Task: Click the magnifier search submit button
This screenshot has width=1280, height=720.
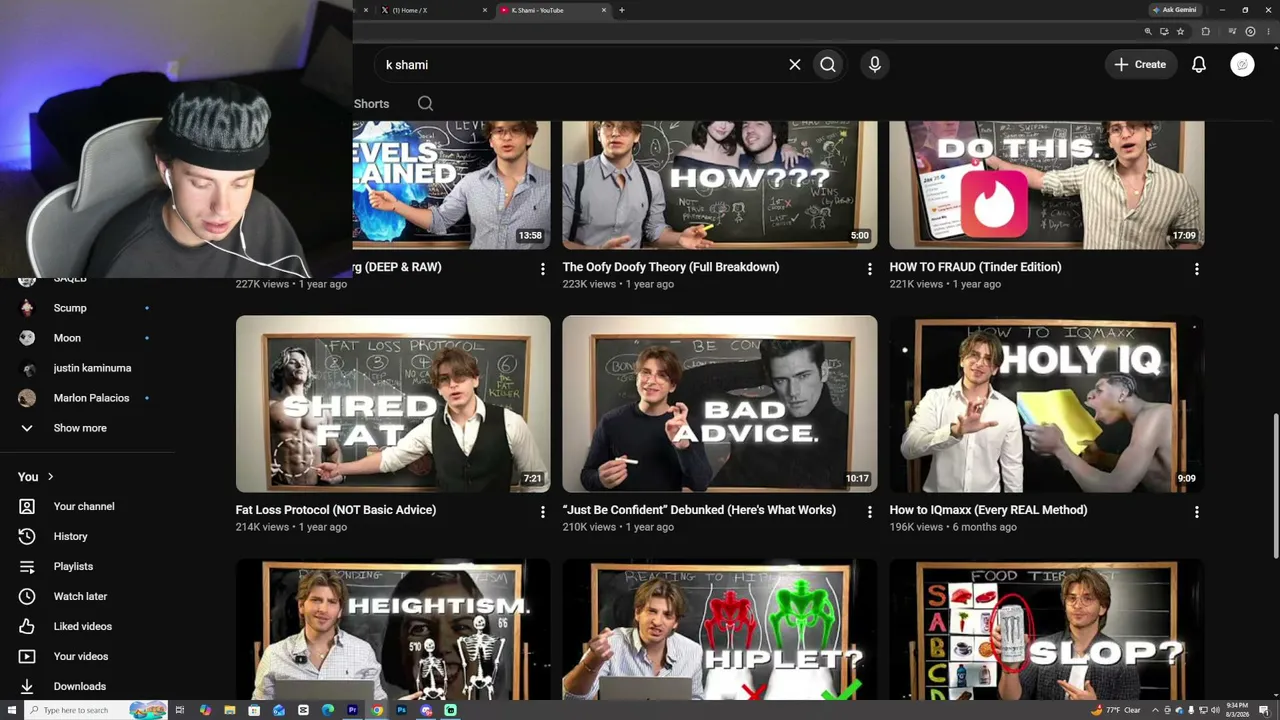Action: [x=828, y=65]
